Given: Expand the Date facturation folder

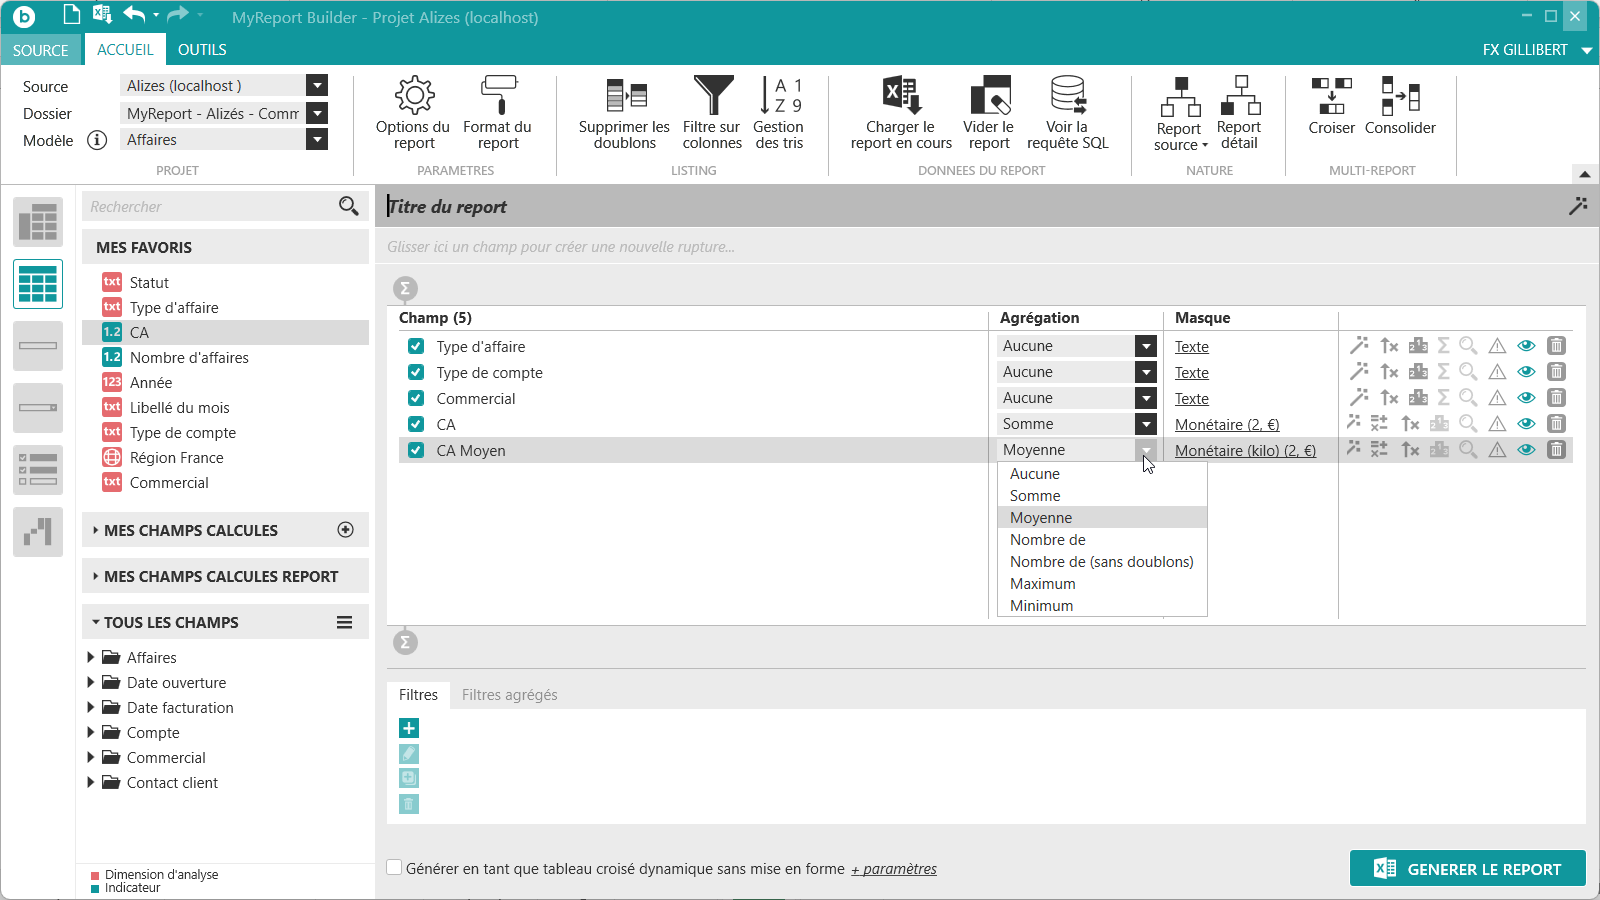Looking at the screenshot, I should click(91, 707).
